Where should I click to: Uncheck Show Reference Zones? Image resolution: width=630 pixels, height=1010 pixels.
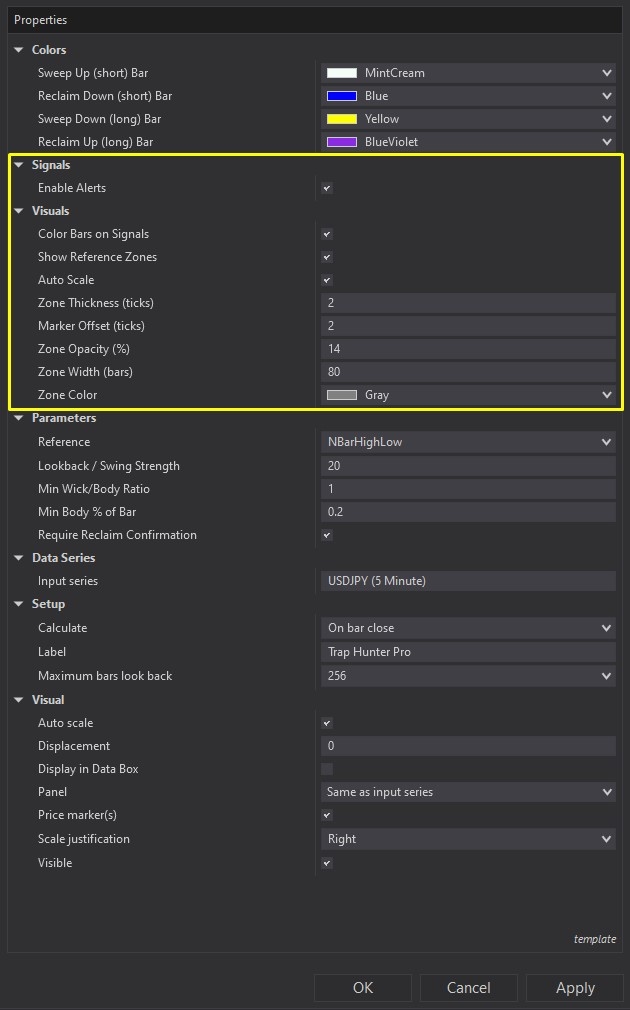click(326, 256)
